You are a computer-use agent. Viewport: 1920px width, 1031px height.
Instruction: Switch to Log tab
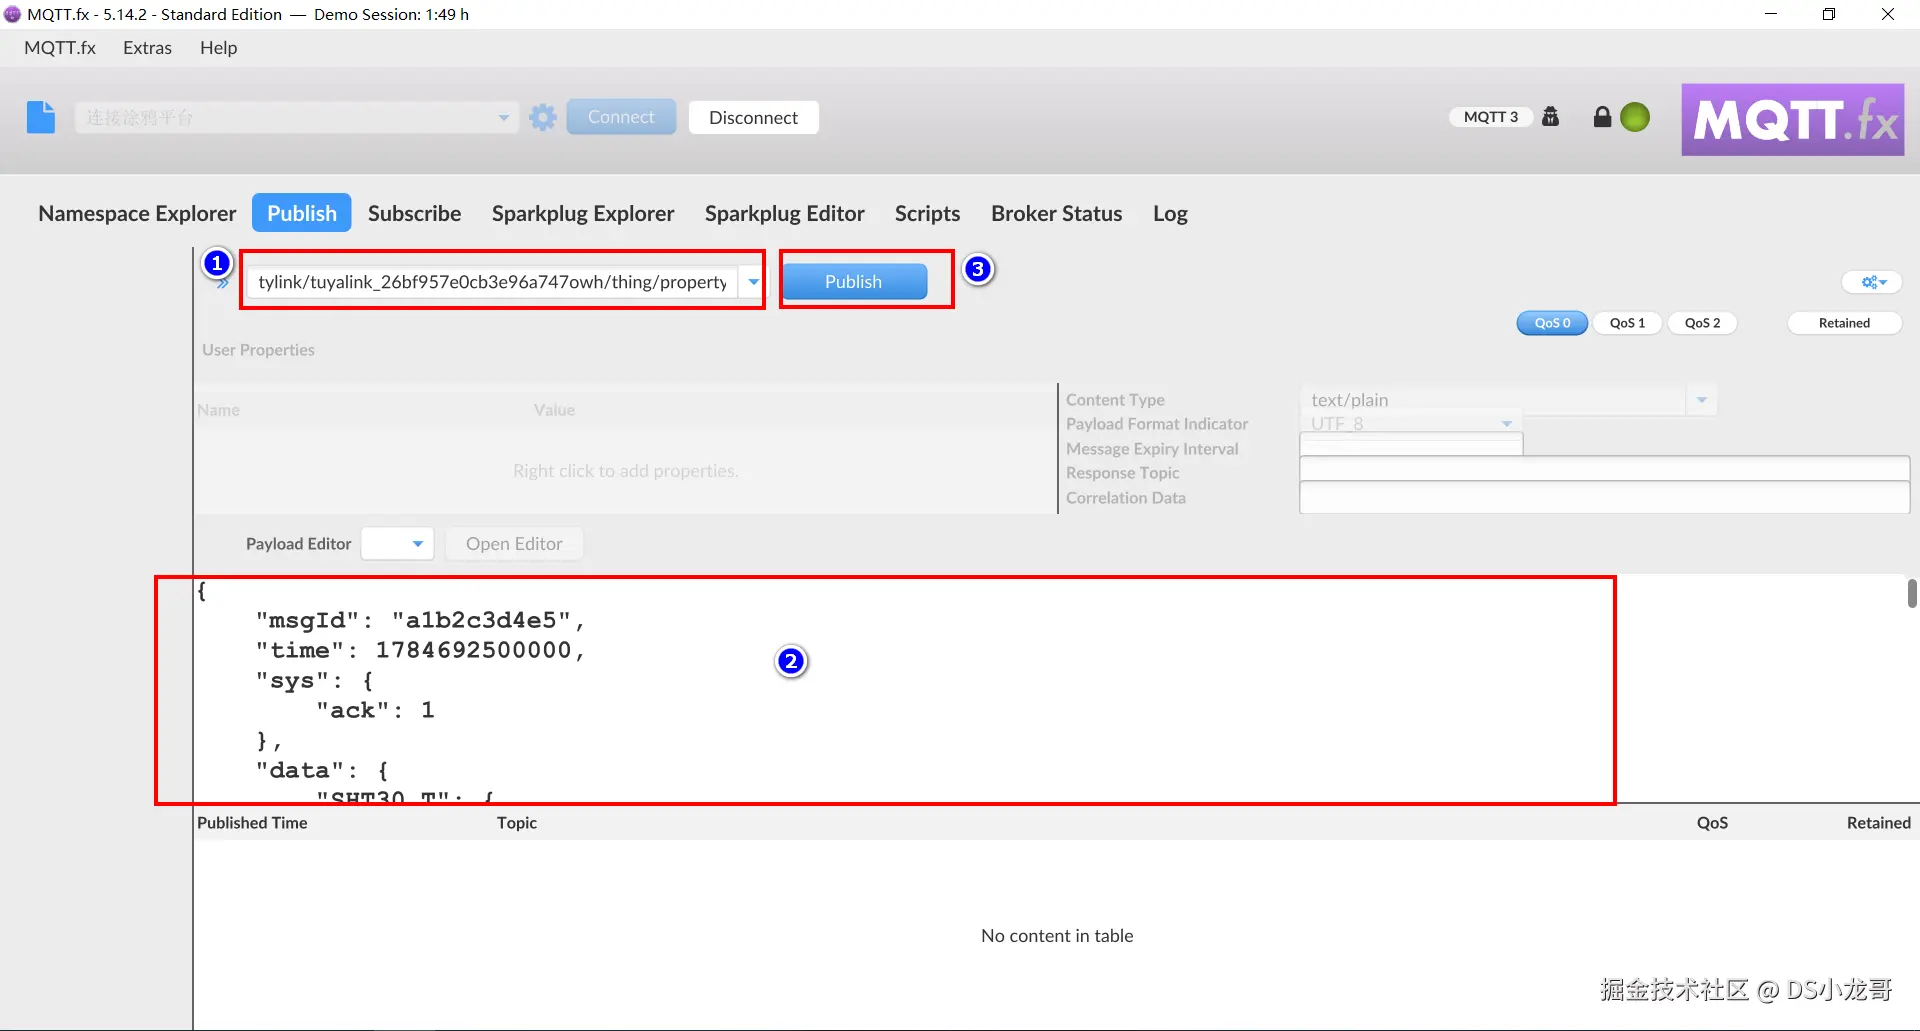click(x=1170, y=213)
